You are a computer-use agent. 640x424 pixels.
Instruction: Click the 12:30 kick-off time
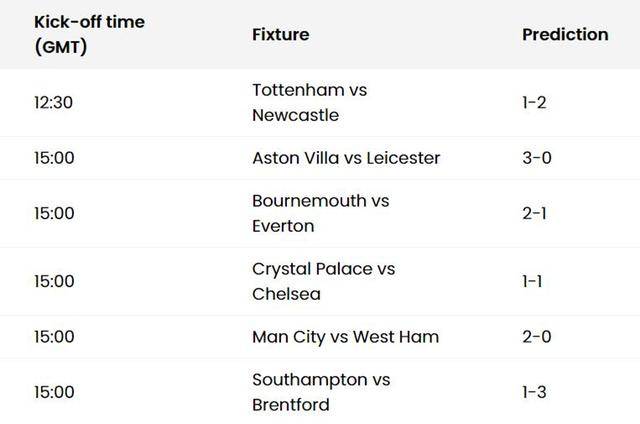coord(53,102)
